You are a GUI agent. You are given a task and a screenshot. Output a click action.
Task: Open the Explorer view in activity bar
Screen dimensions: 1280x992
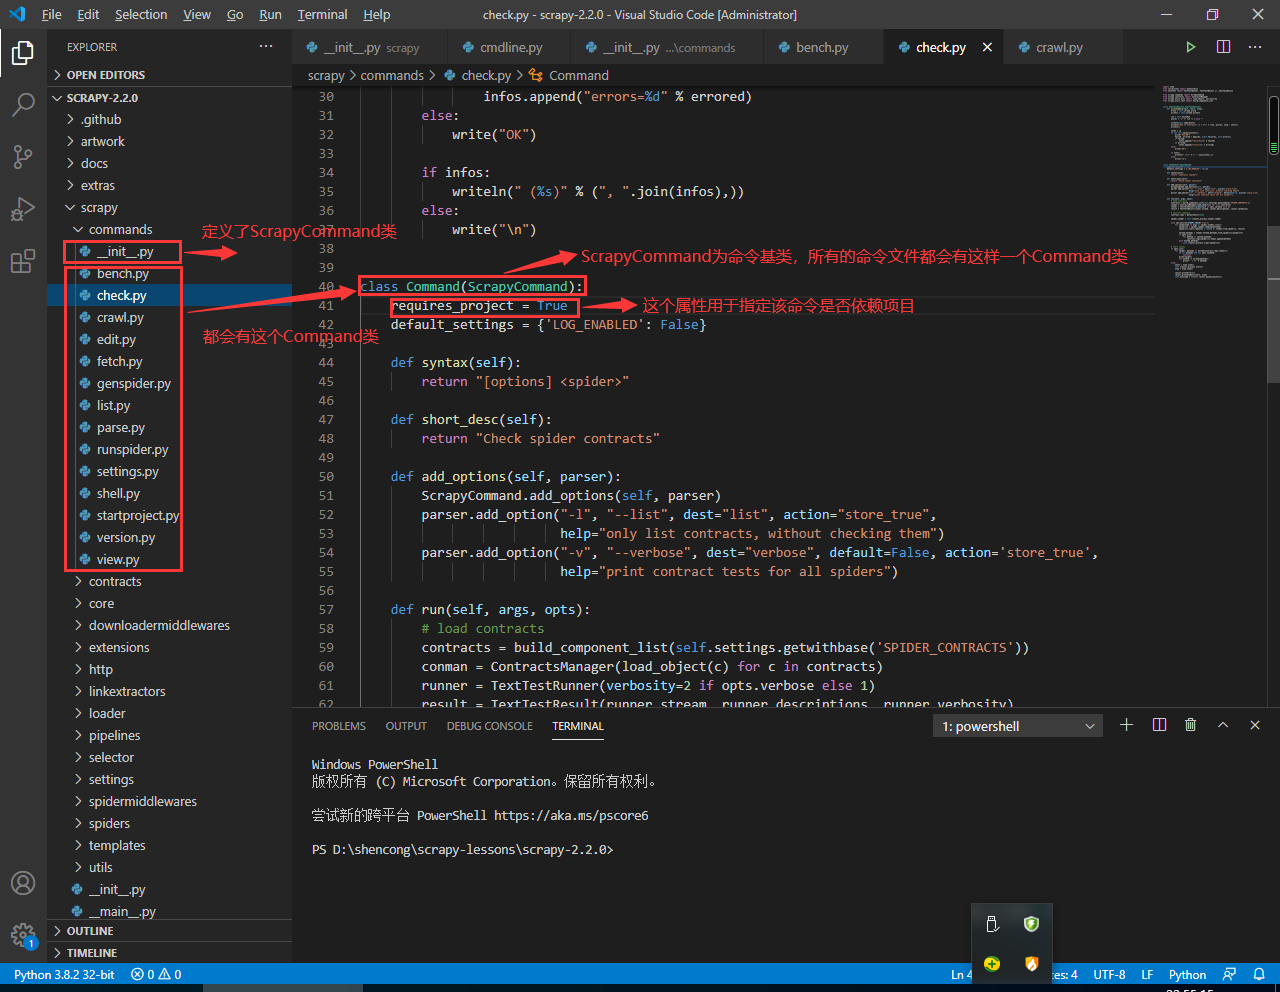(x=23, y=52)
